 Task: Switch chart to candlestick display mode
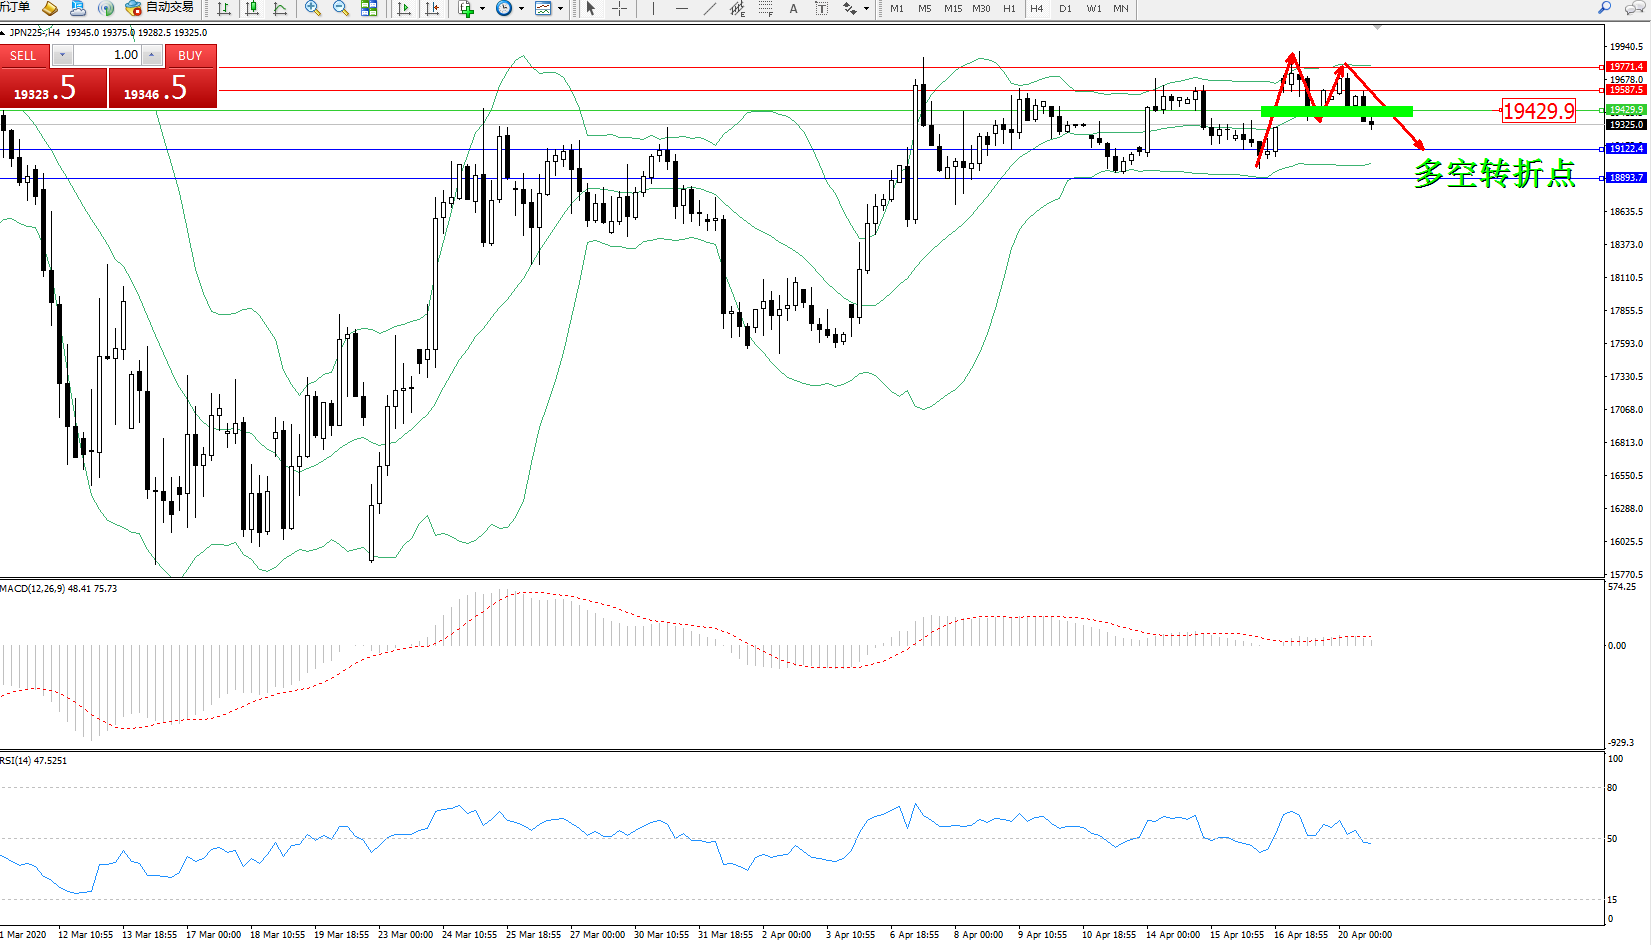[x=252, y=9]
